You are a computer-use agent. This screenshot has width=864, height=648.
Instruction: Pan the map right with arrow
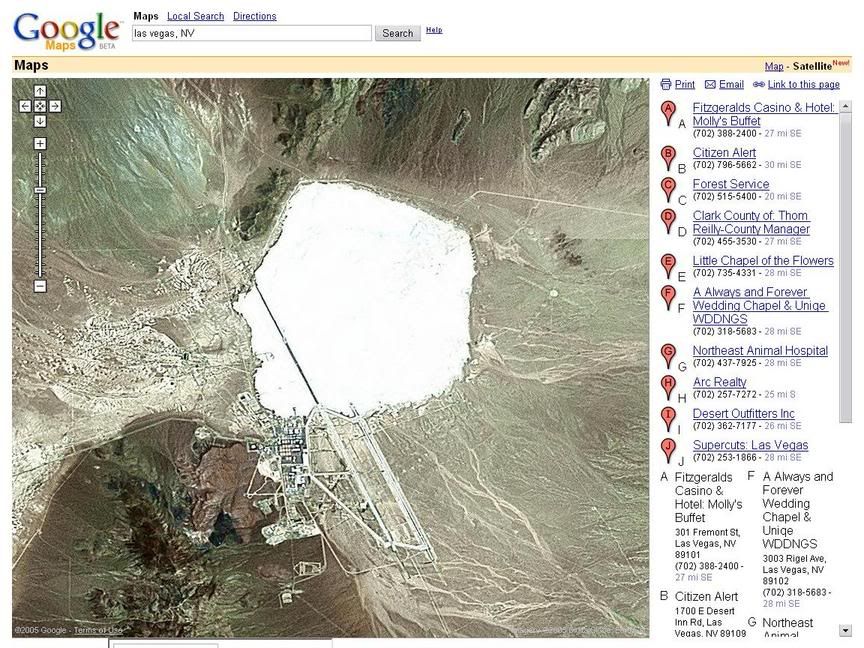[55, 106]
